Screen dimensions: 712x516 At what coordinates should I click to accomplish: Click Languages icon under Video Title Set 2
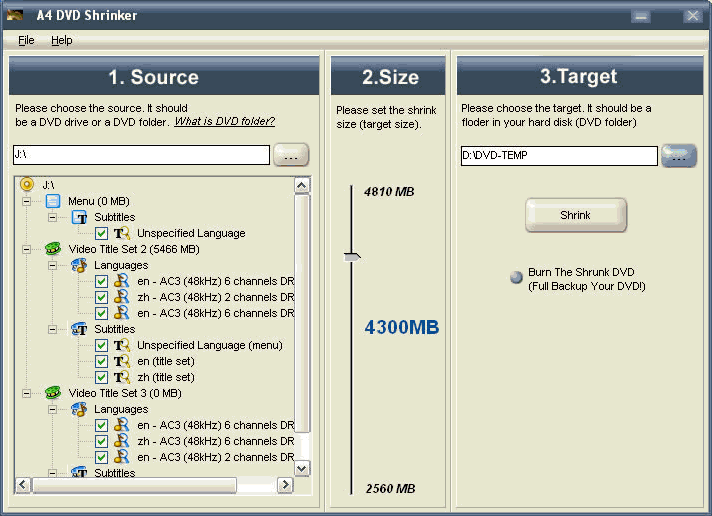[x=79, y=265]
